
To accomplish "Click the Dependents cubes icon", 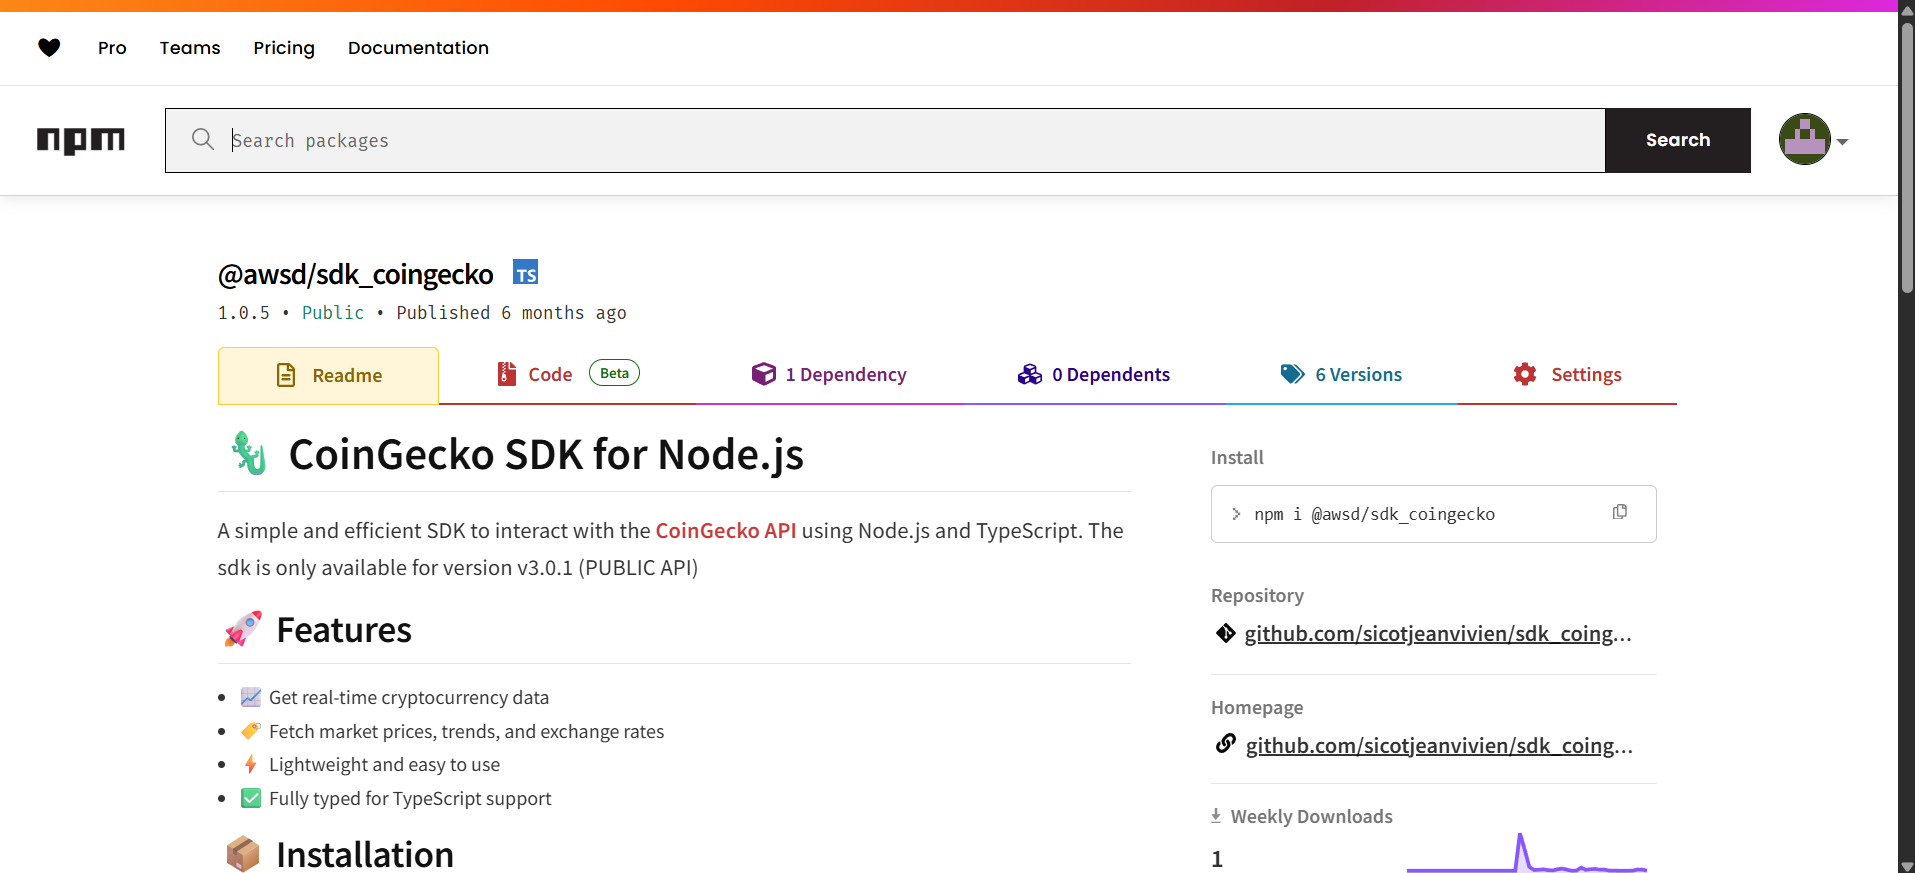I will (x=1030, y=374).
